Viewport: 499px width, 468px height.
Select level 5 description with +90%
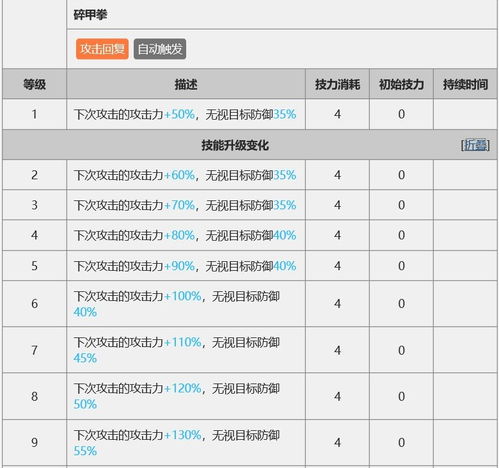click(185, 266)
